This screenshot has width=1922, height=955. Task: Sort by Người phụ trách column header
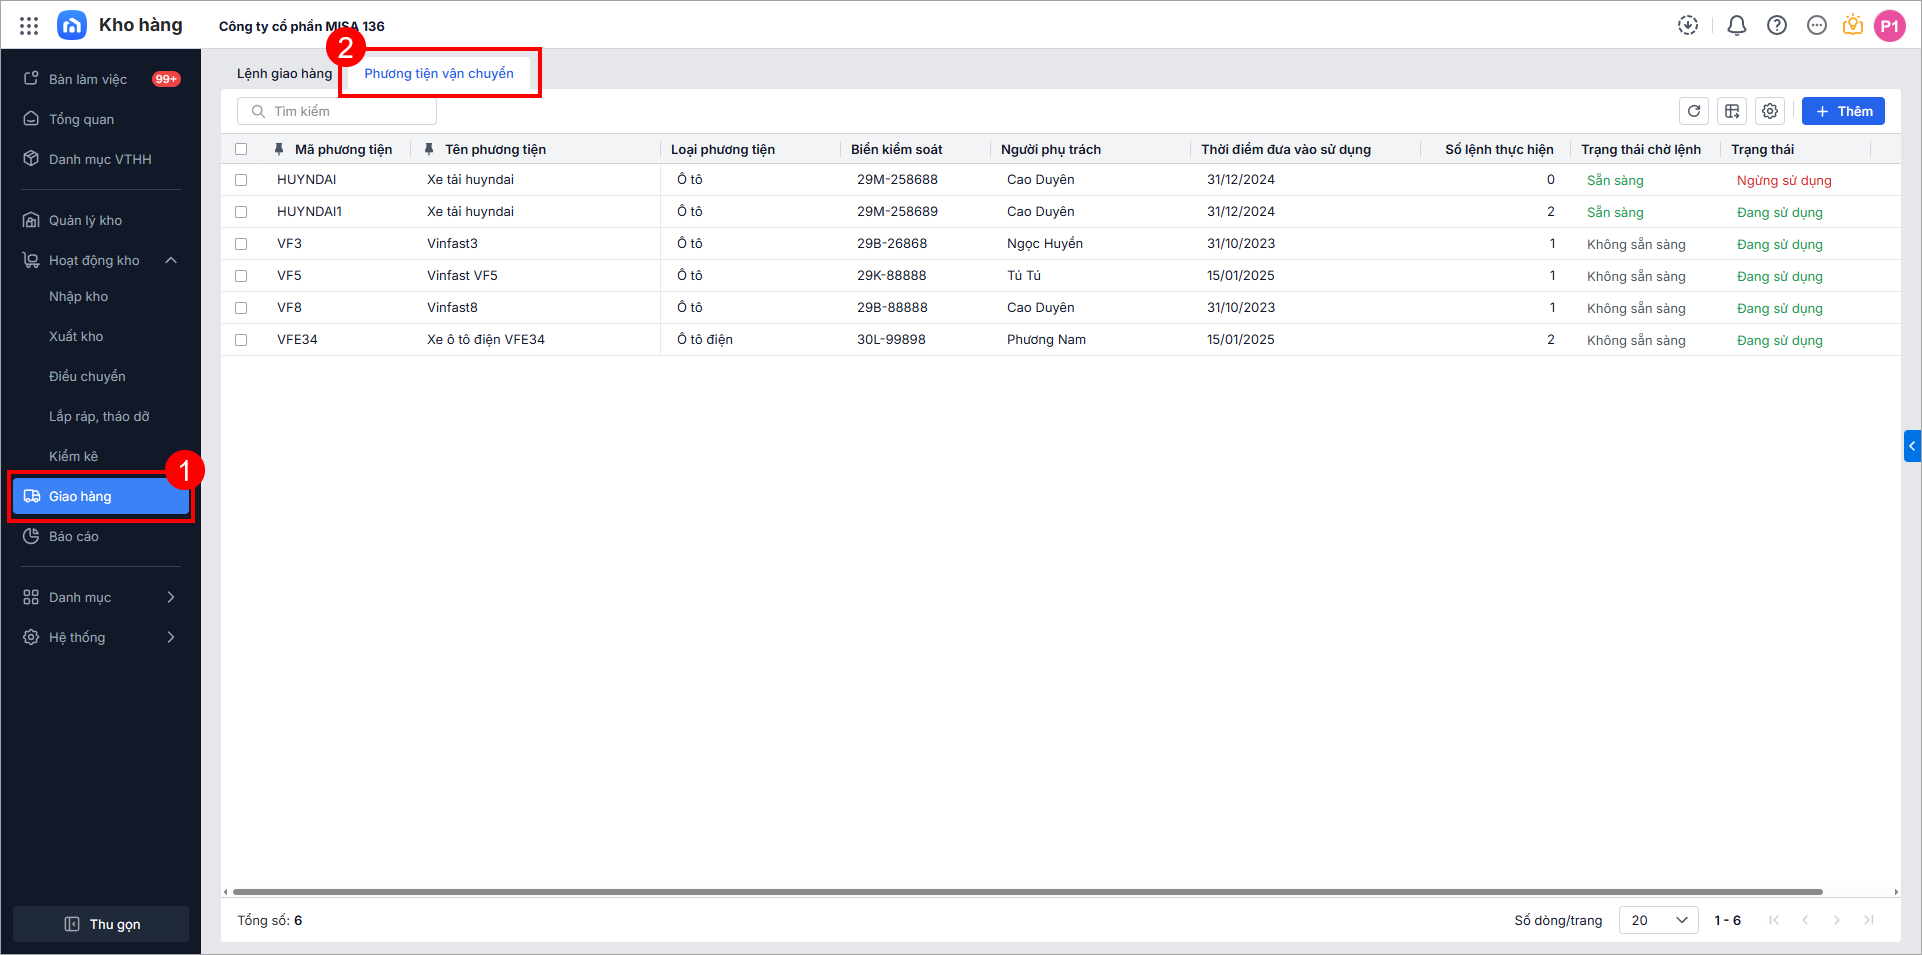pos(1051,149)
